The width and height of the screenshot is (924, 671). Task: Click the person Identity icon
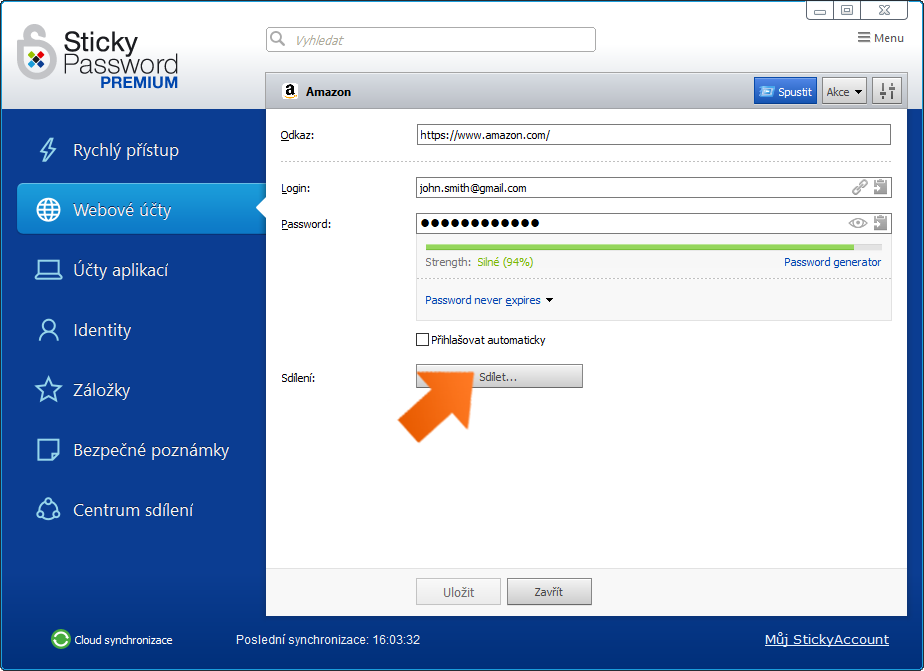pyautogui.click(x=48, y=330)
